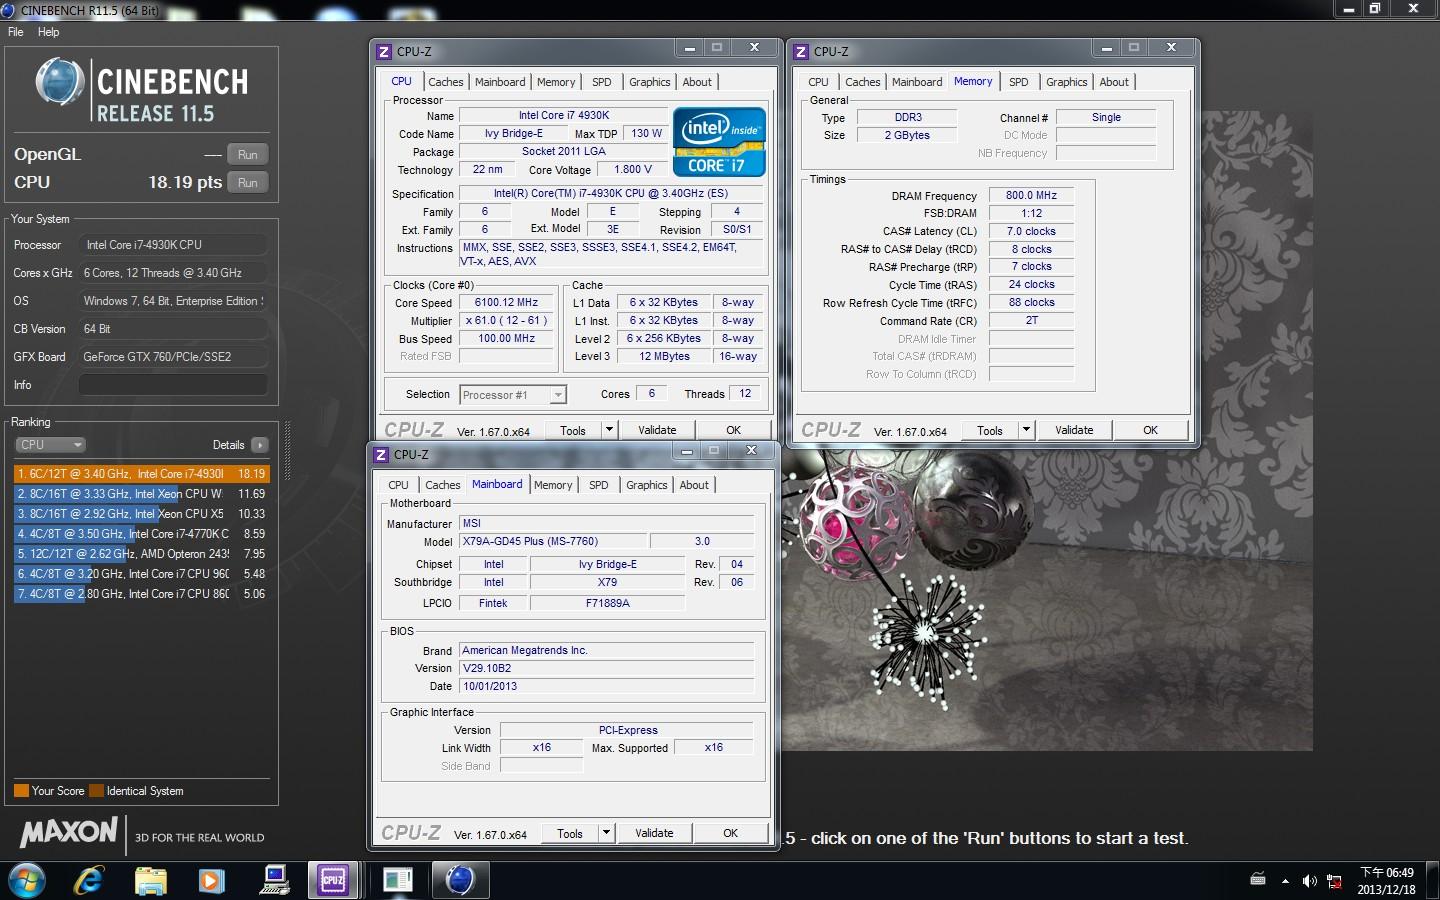Click the MAXON logo
Screen dimensions: 1440x900
pos(69,832)
